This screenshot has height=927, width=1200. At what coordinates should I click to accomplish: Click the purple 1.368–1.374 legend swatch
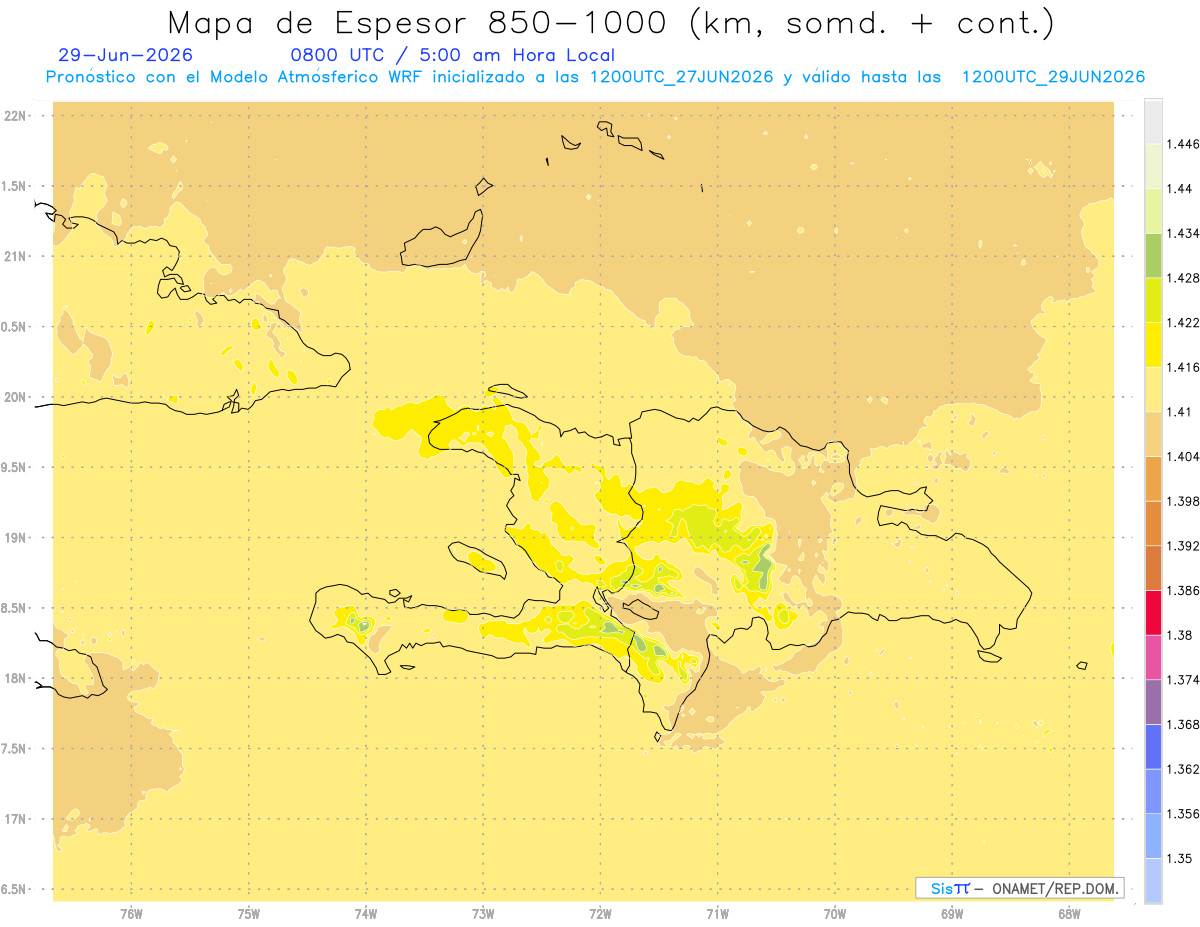[x=1153, y=702]
